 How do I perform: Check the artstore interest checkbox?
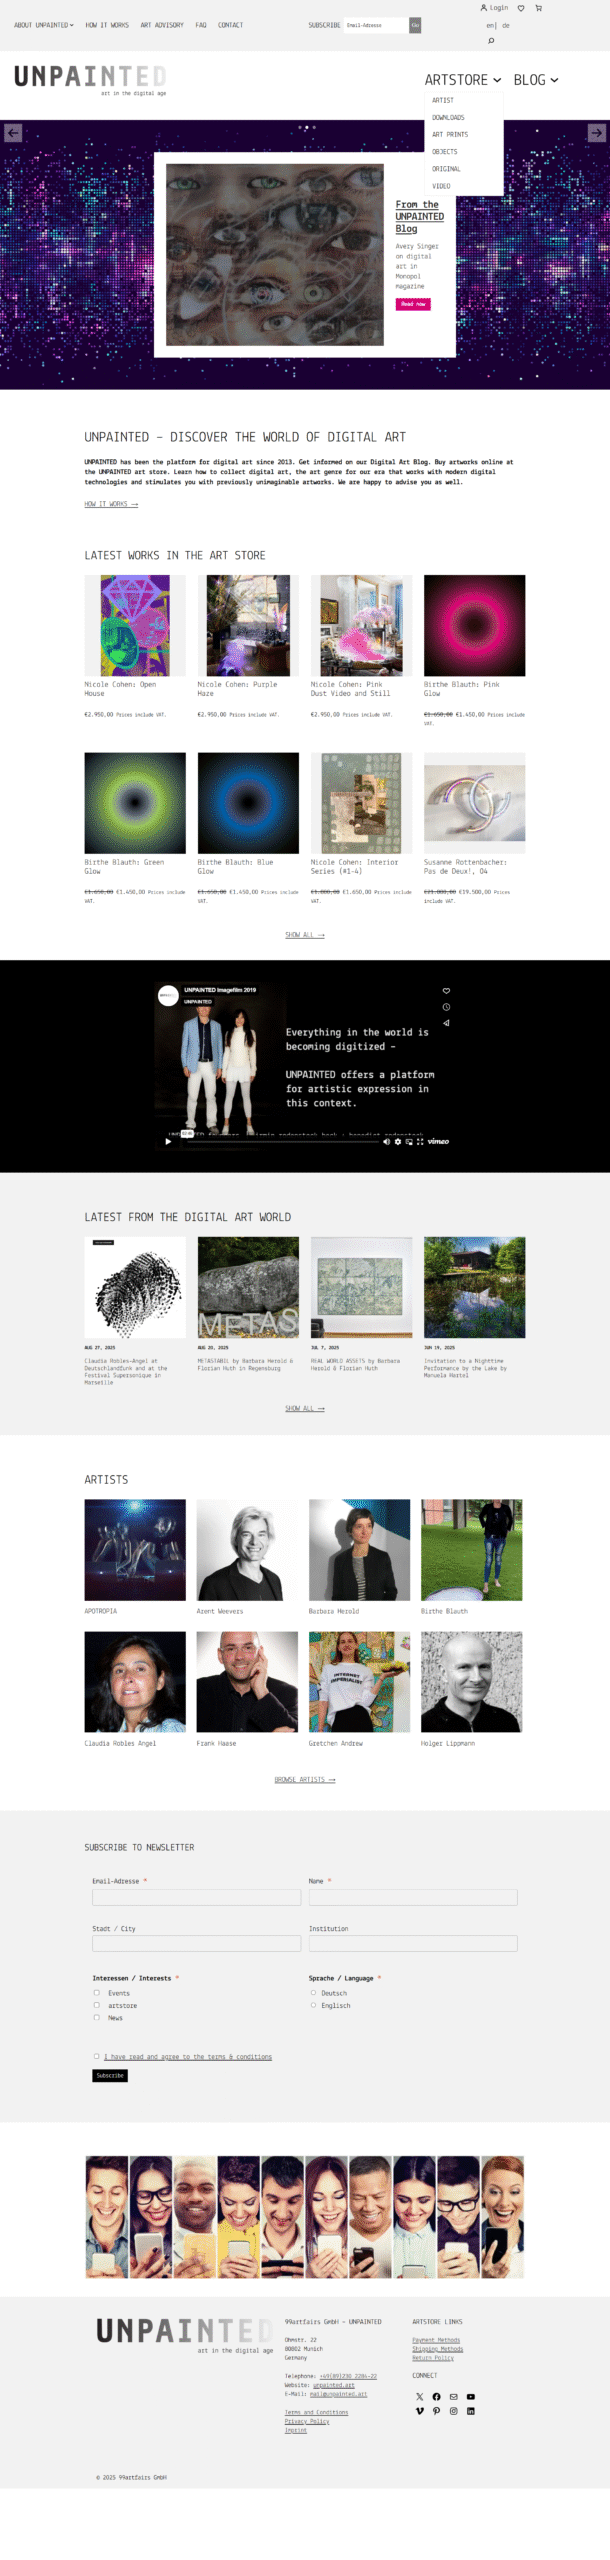(x=96, y=2004)
